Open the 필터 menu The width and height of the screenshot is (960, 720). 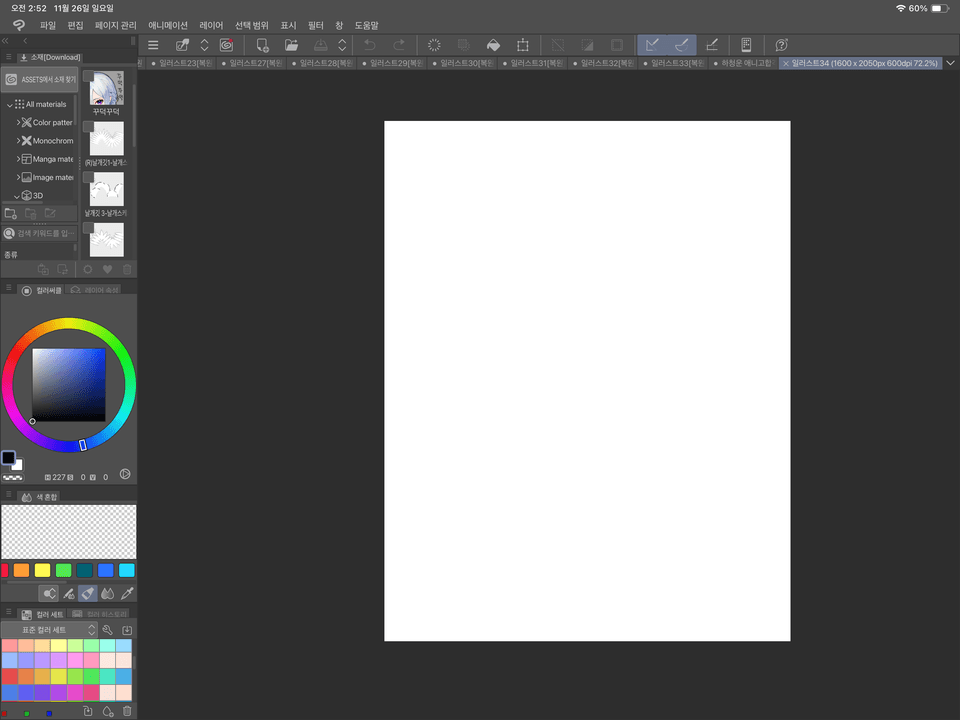click(315, 25)
